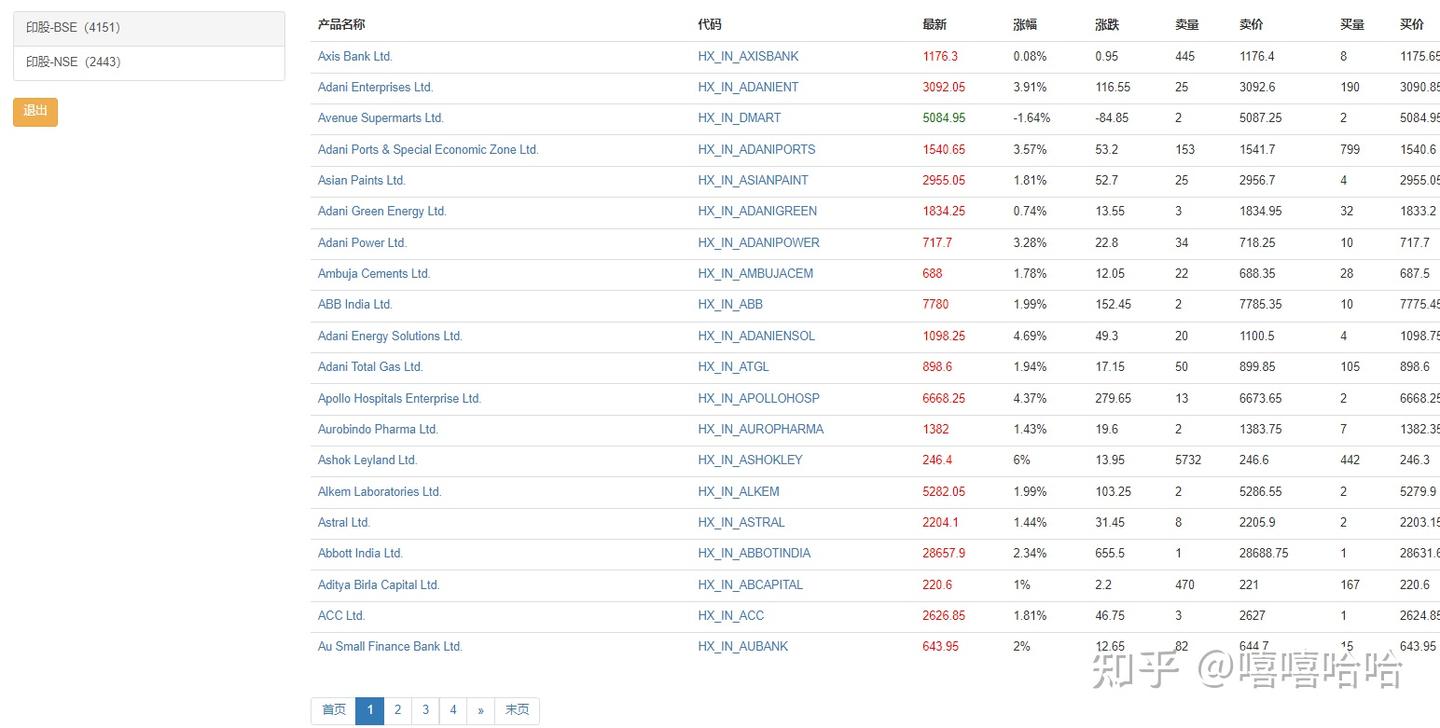This screenshot has width=1440, height=728.
Task: Jump to page 4 in pagination
Action: [453, 710]
